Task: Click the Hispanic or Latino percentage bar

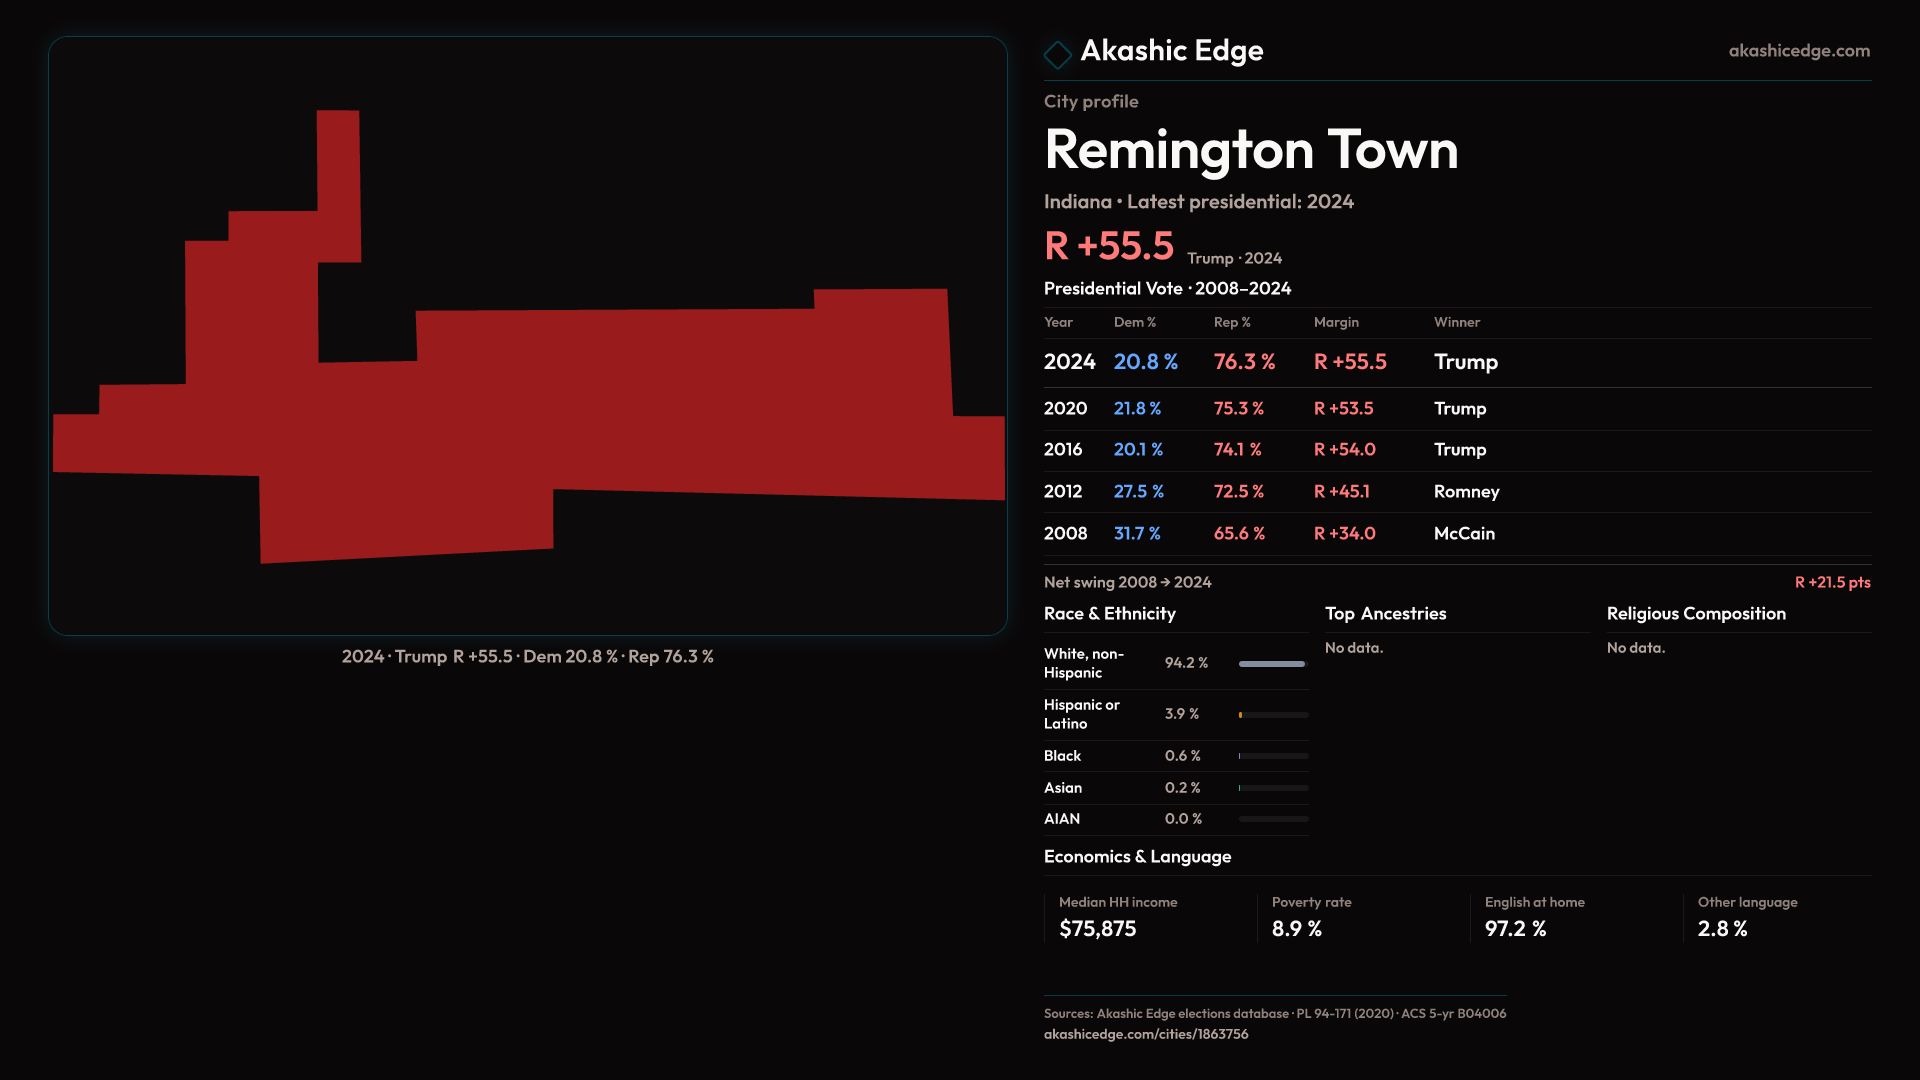Action: [x=1272, y=715]
